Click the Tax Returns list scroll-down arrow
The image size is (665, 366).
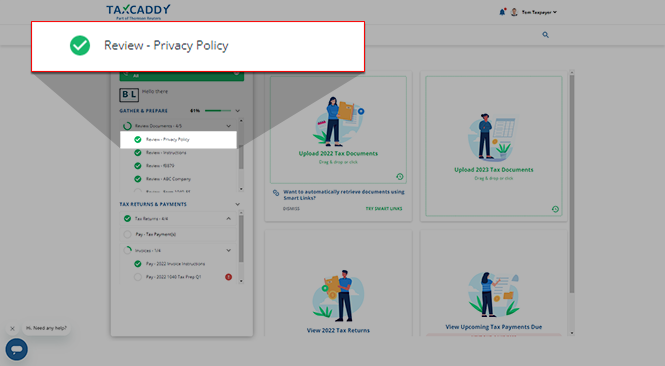(241, 281)
